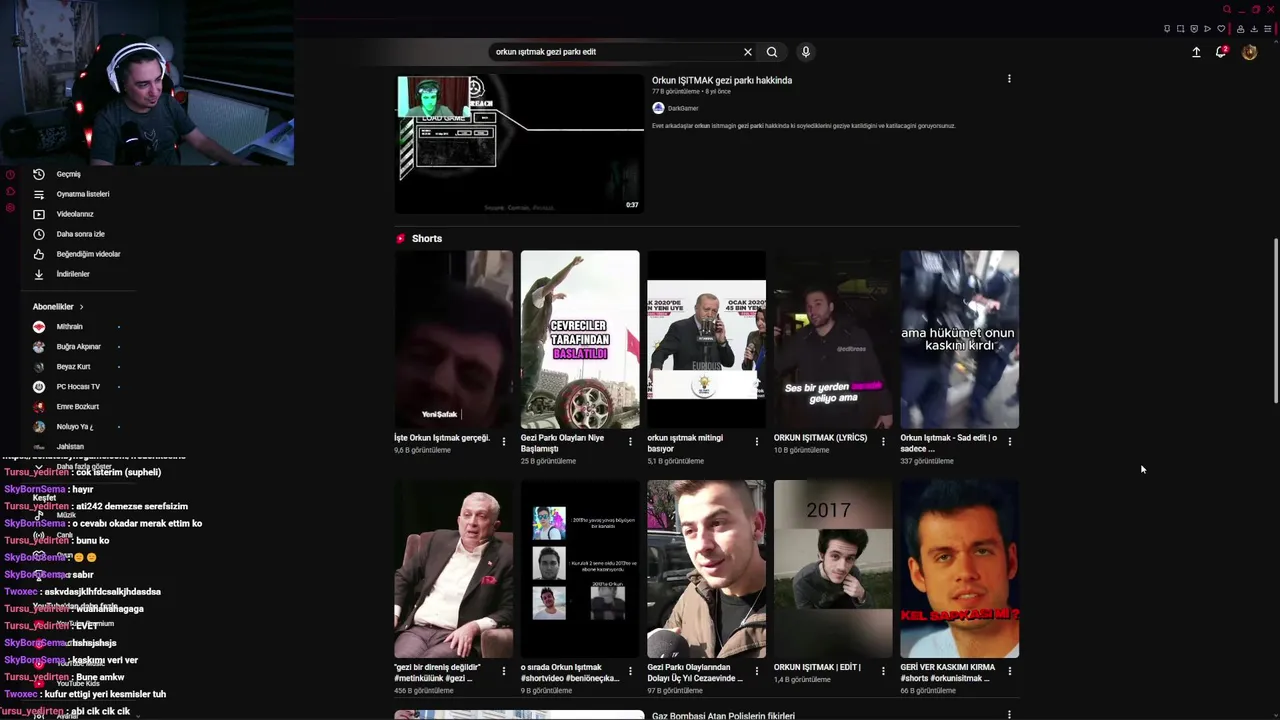
Task: Open more menu for orkun ışıtmak mitingi short
Action: 756,441
